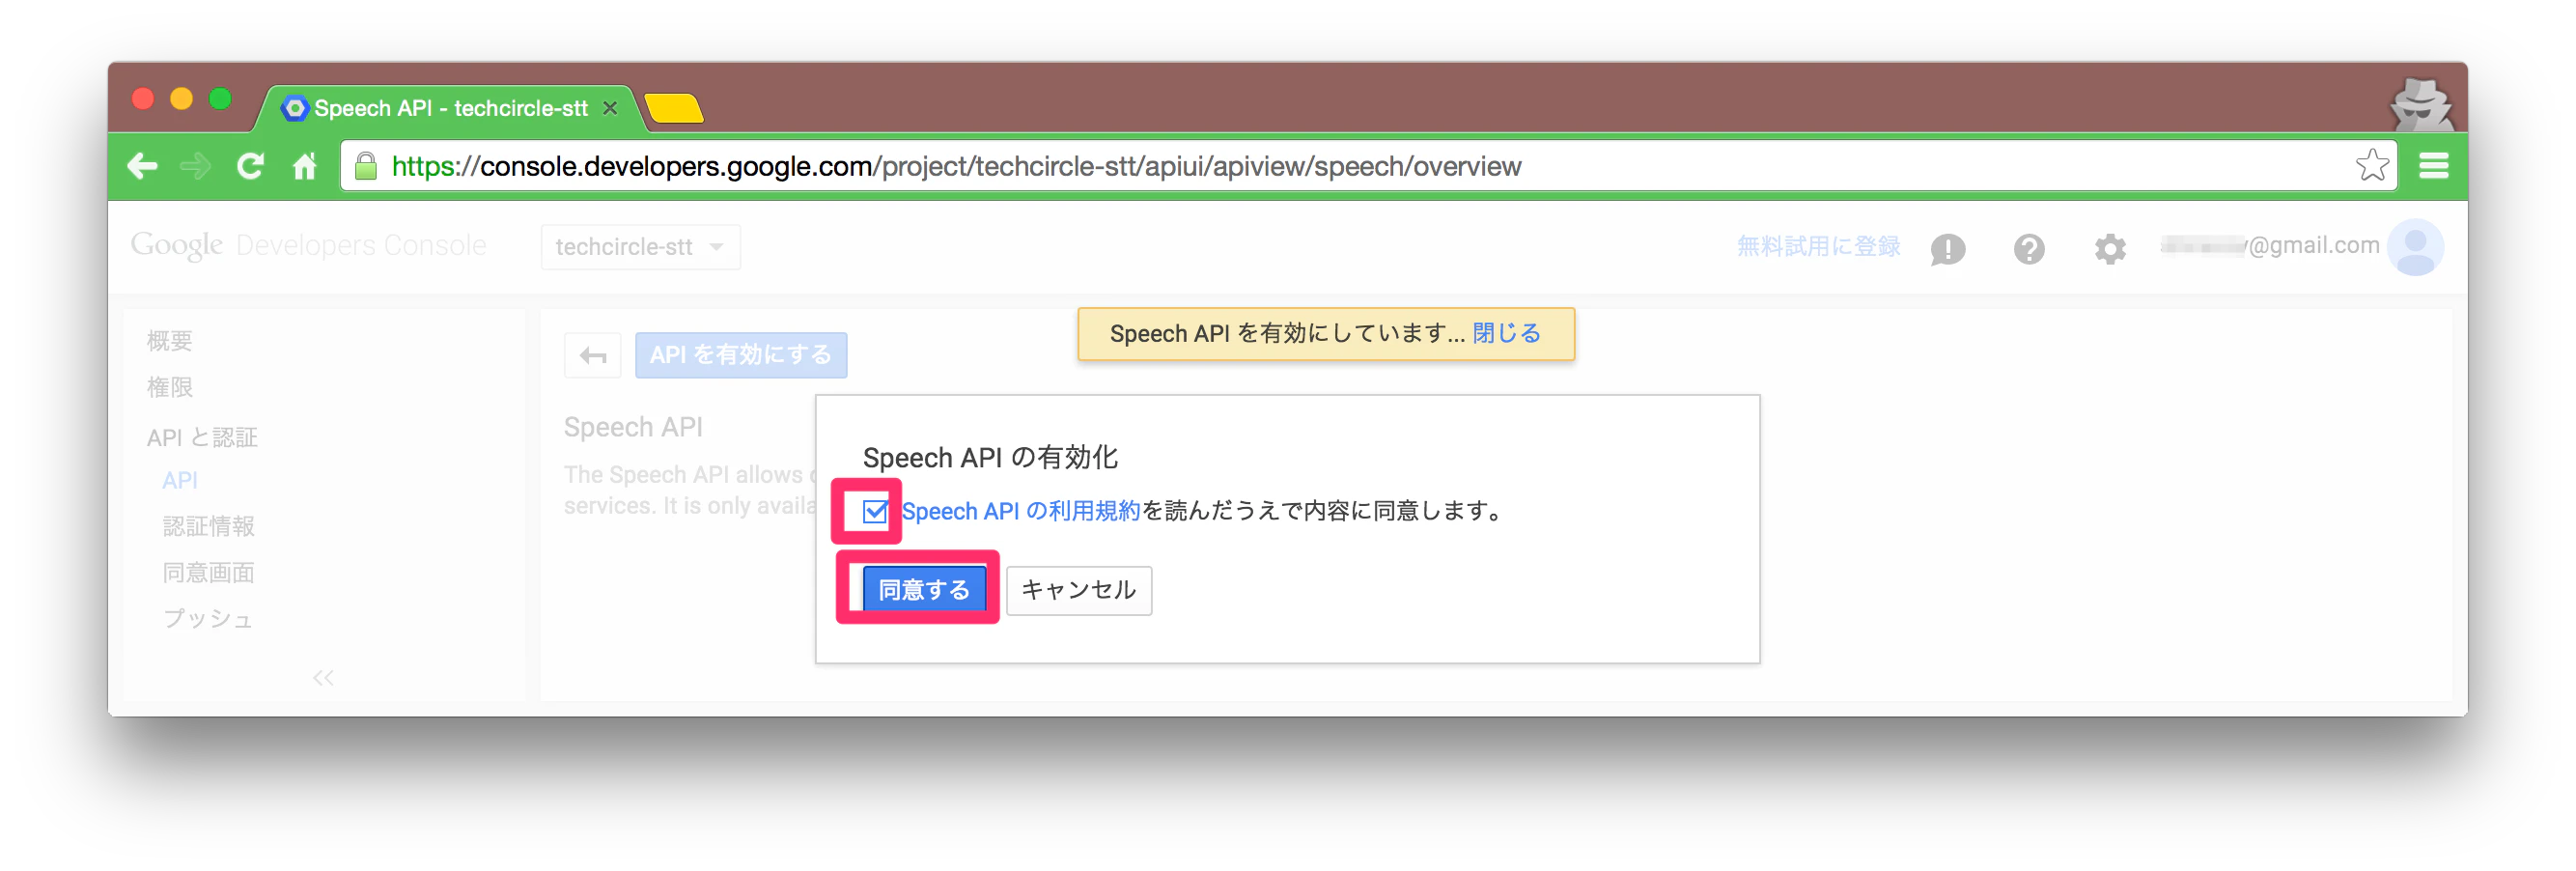Open the notifications alert icon

pos(1947,248)
